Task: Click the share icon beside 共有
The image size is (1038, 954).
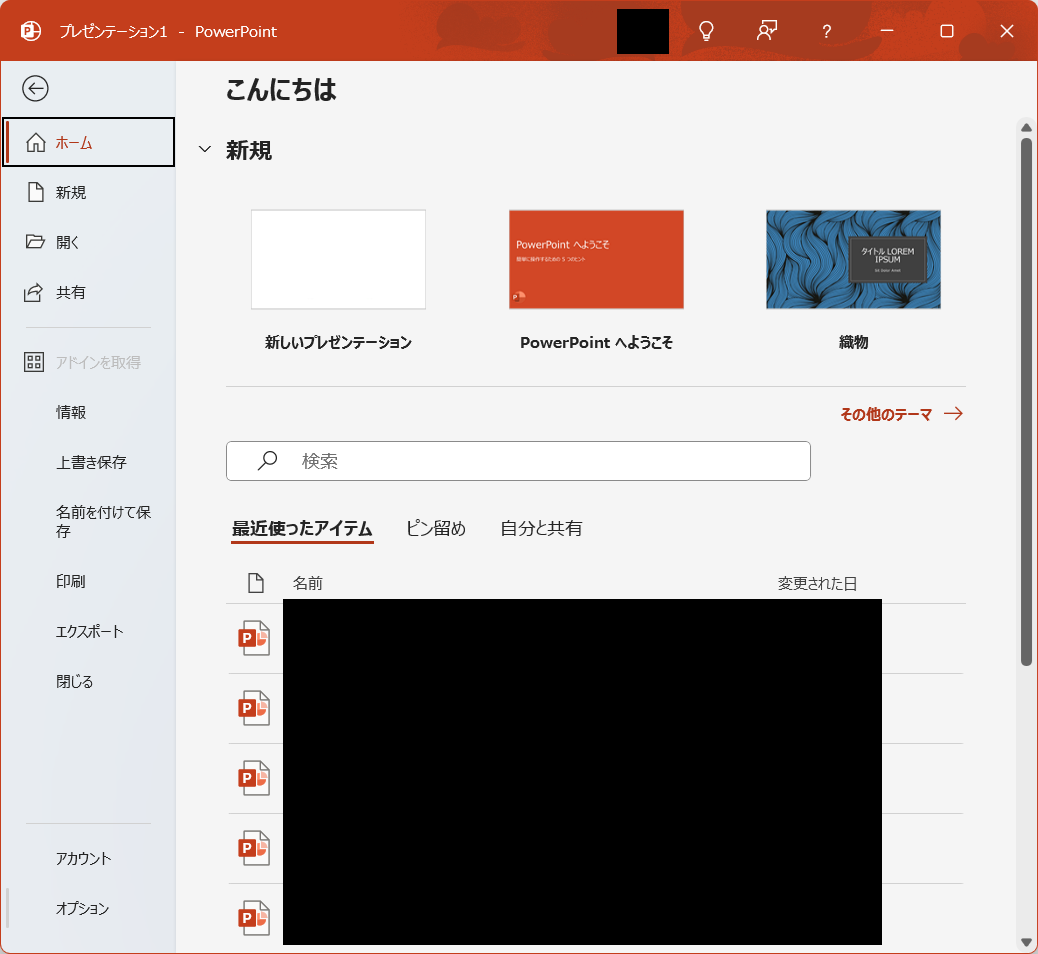Action: [x=34, y=292]
